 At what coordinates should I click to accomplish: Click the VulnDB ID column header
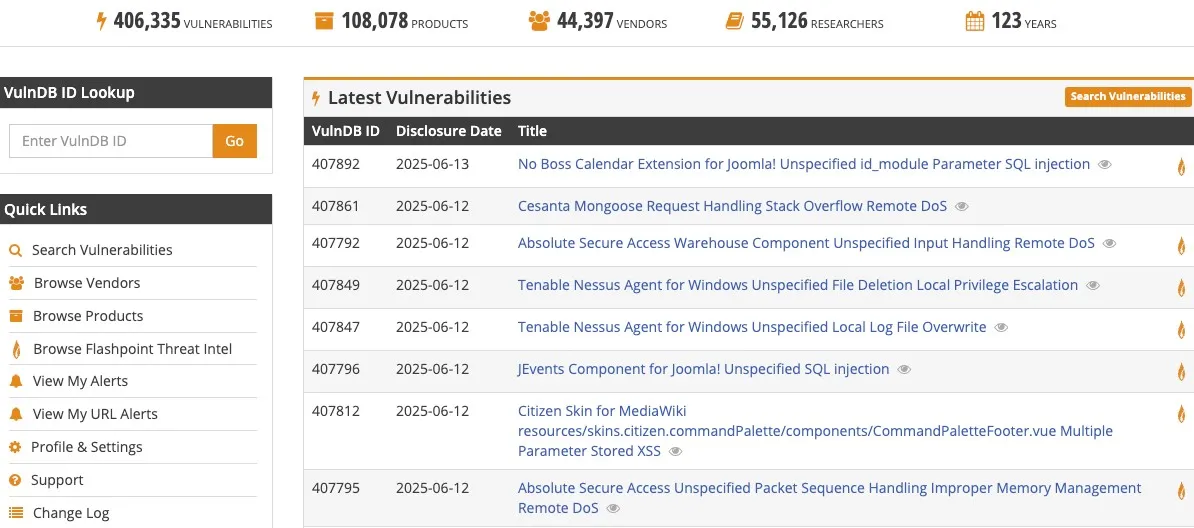(x=346, y=131)
